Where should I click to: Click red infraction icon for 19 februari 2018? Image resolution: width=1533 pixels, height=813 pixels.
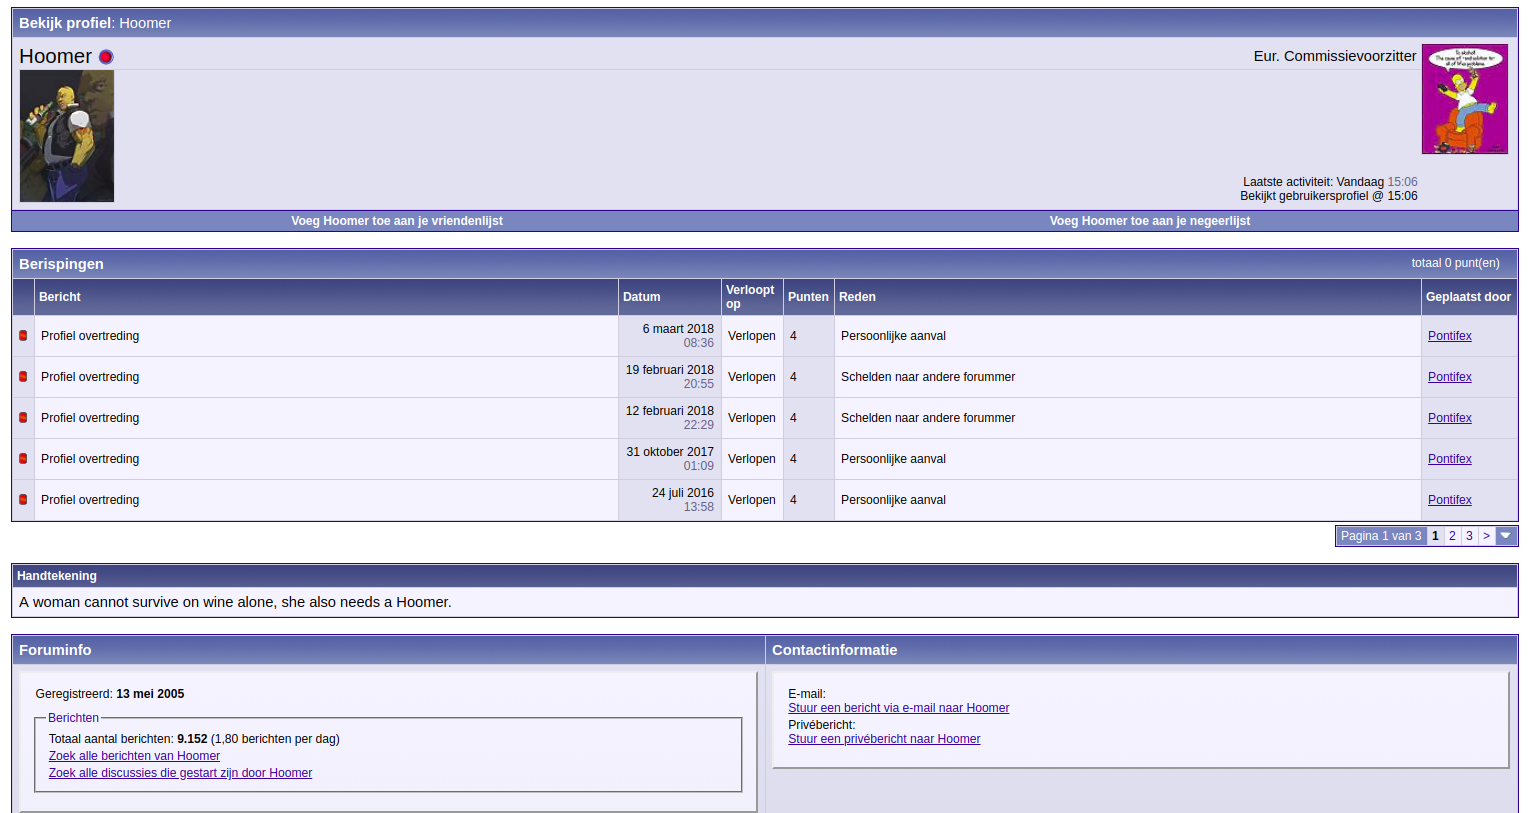pos(23,377)
